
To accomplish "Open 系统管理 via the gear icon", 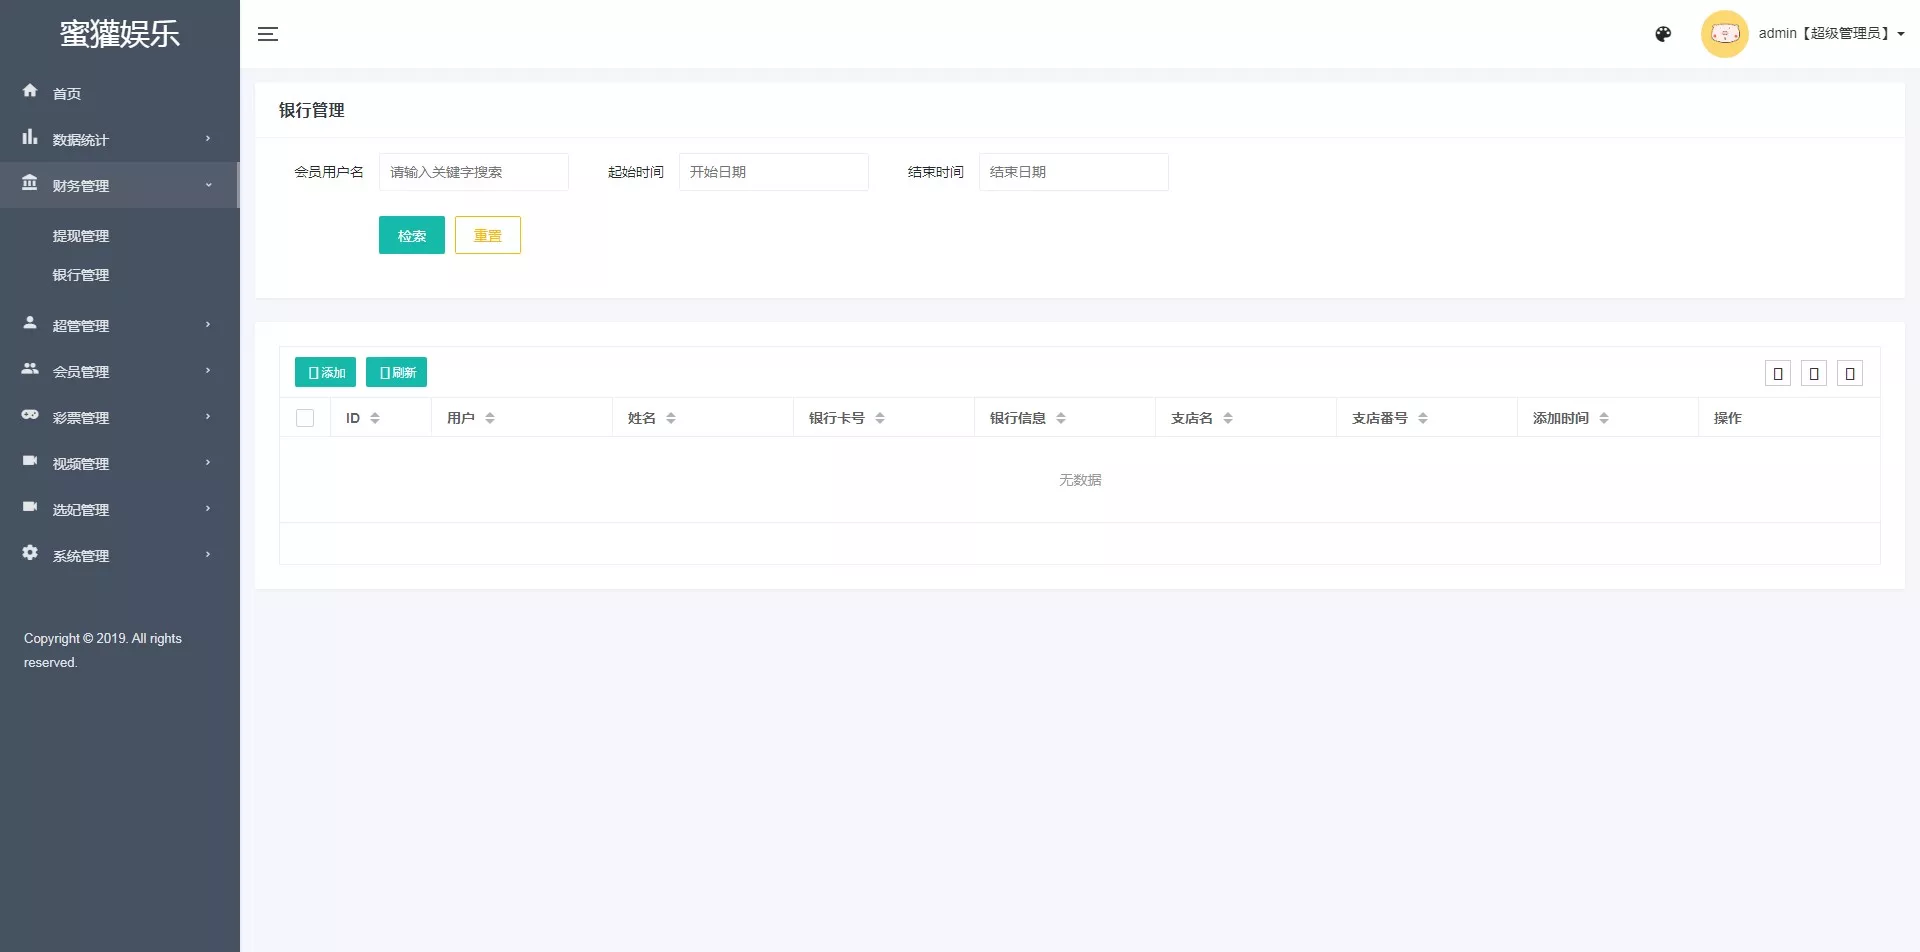I will click(x=30, y=554).
